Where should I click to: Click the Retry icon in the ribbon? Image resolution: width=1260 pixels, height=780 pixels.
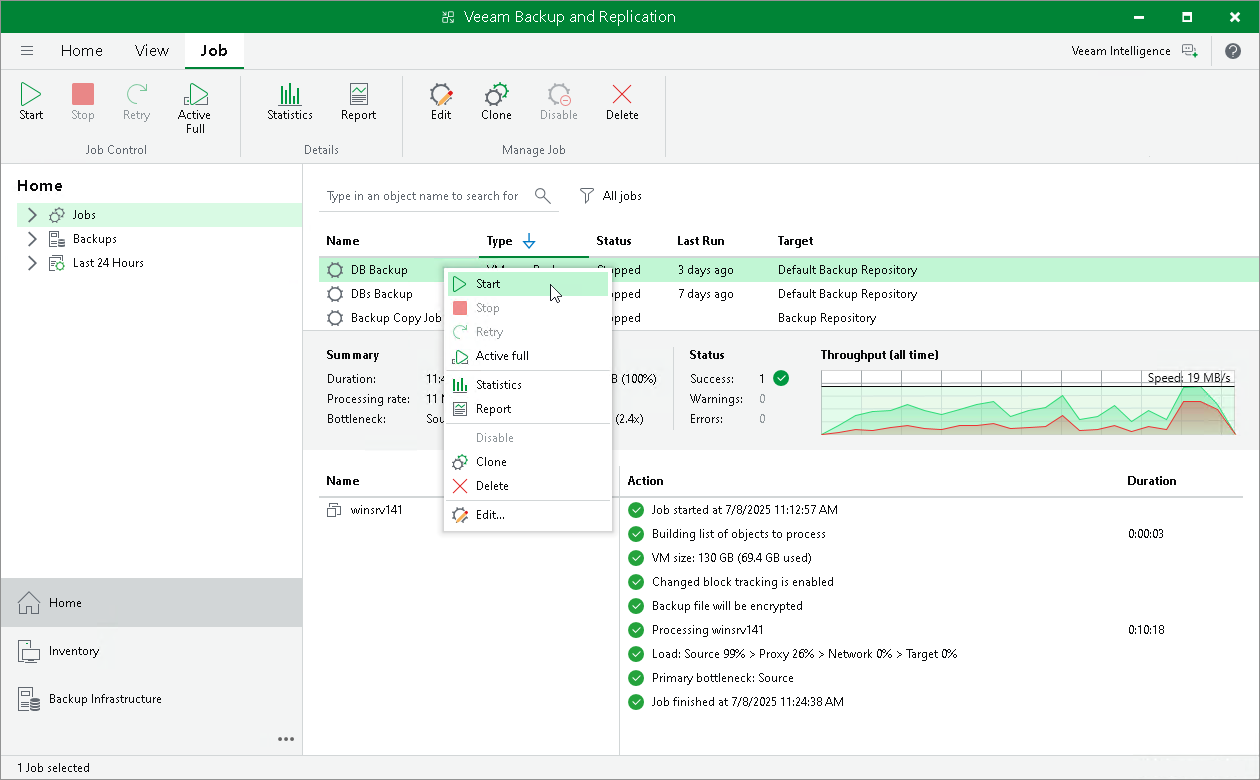136,100
